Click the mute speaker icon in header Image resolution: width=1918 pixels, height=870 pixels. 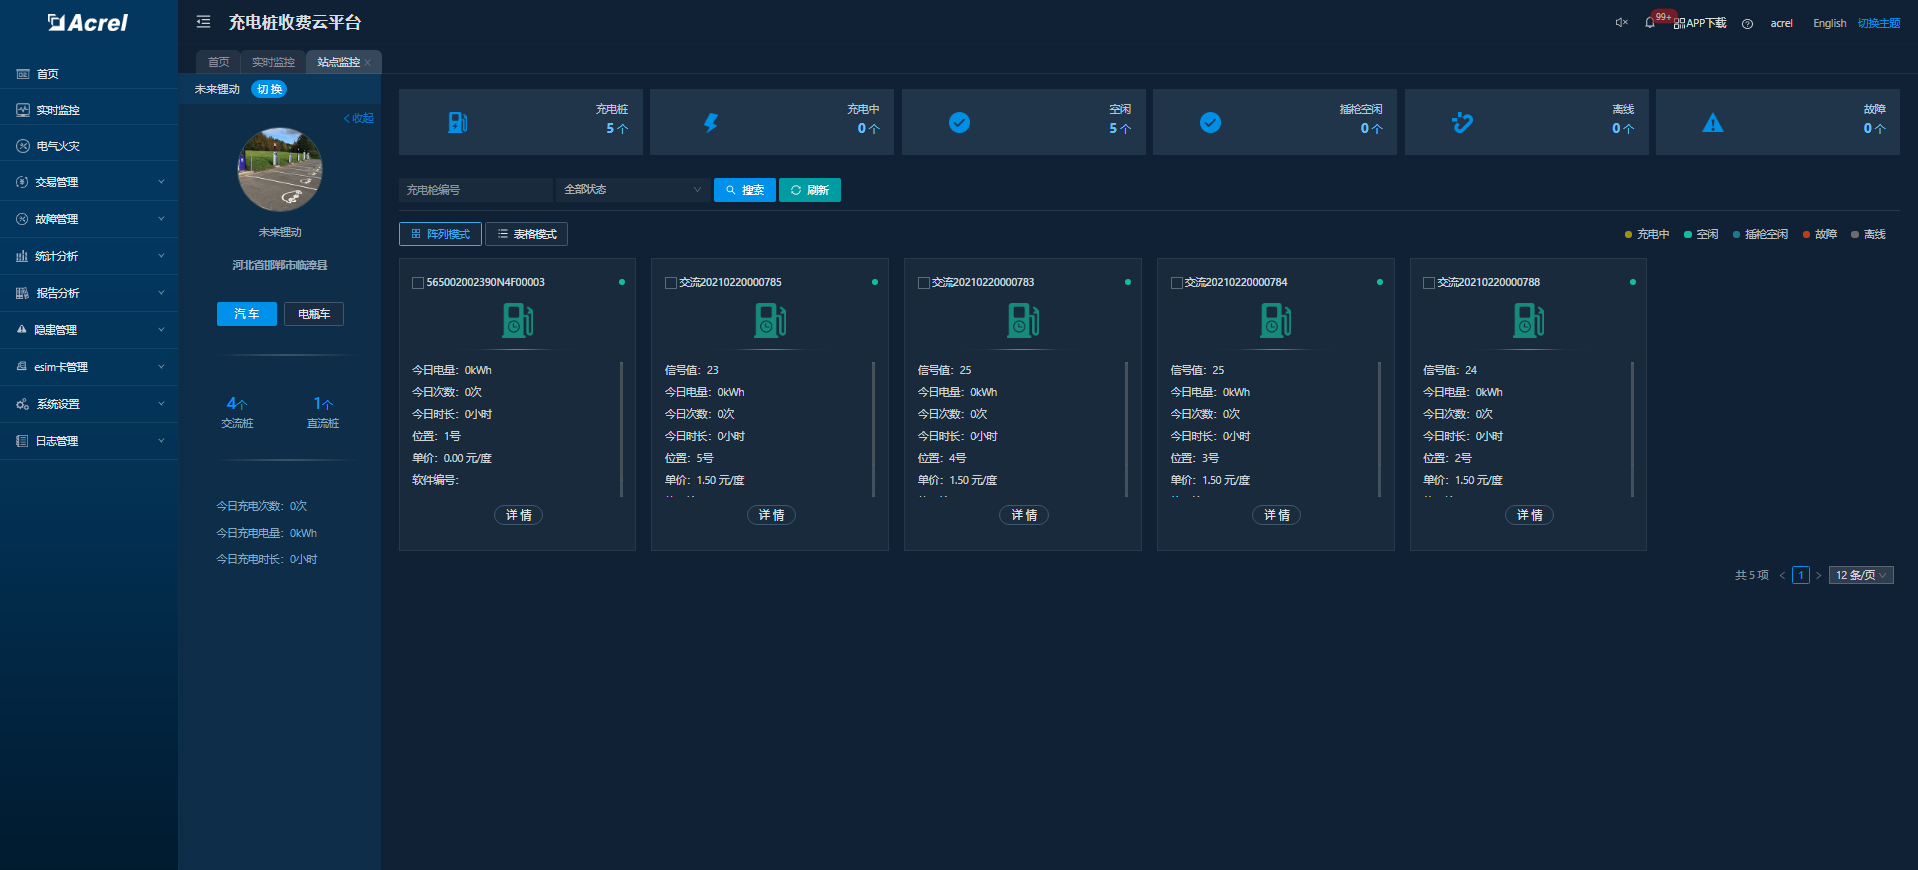1621,23
